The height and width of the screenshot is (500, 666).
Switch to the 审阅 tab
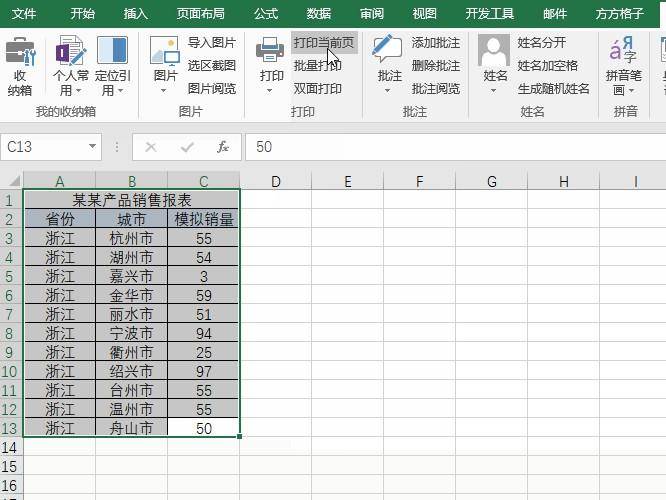pos(372,14)
